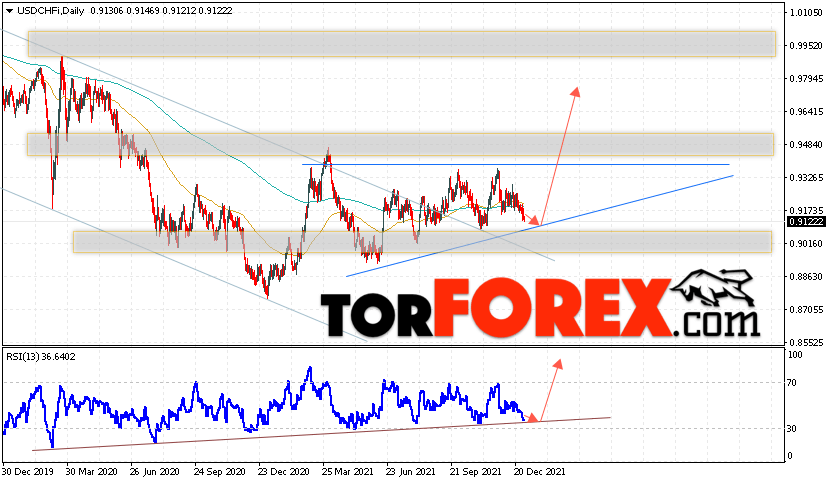The height and width of the screenshot is (483, 830).
Task: Click the 0.99520 price axis label
Action: click(x=806, y=46)
